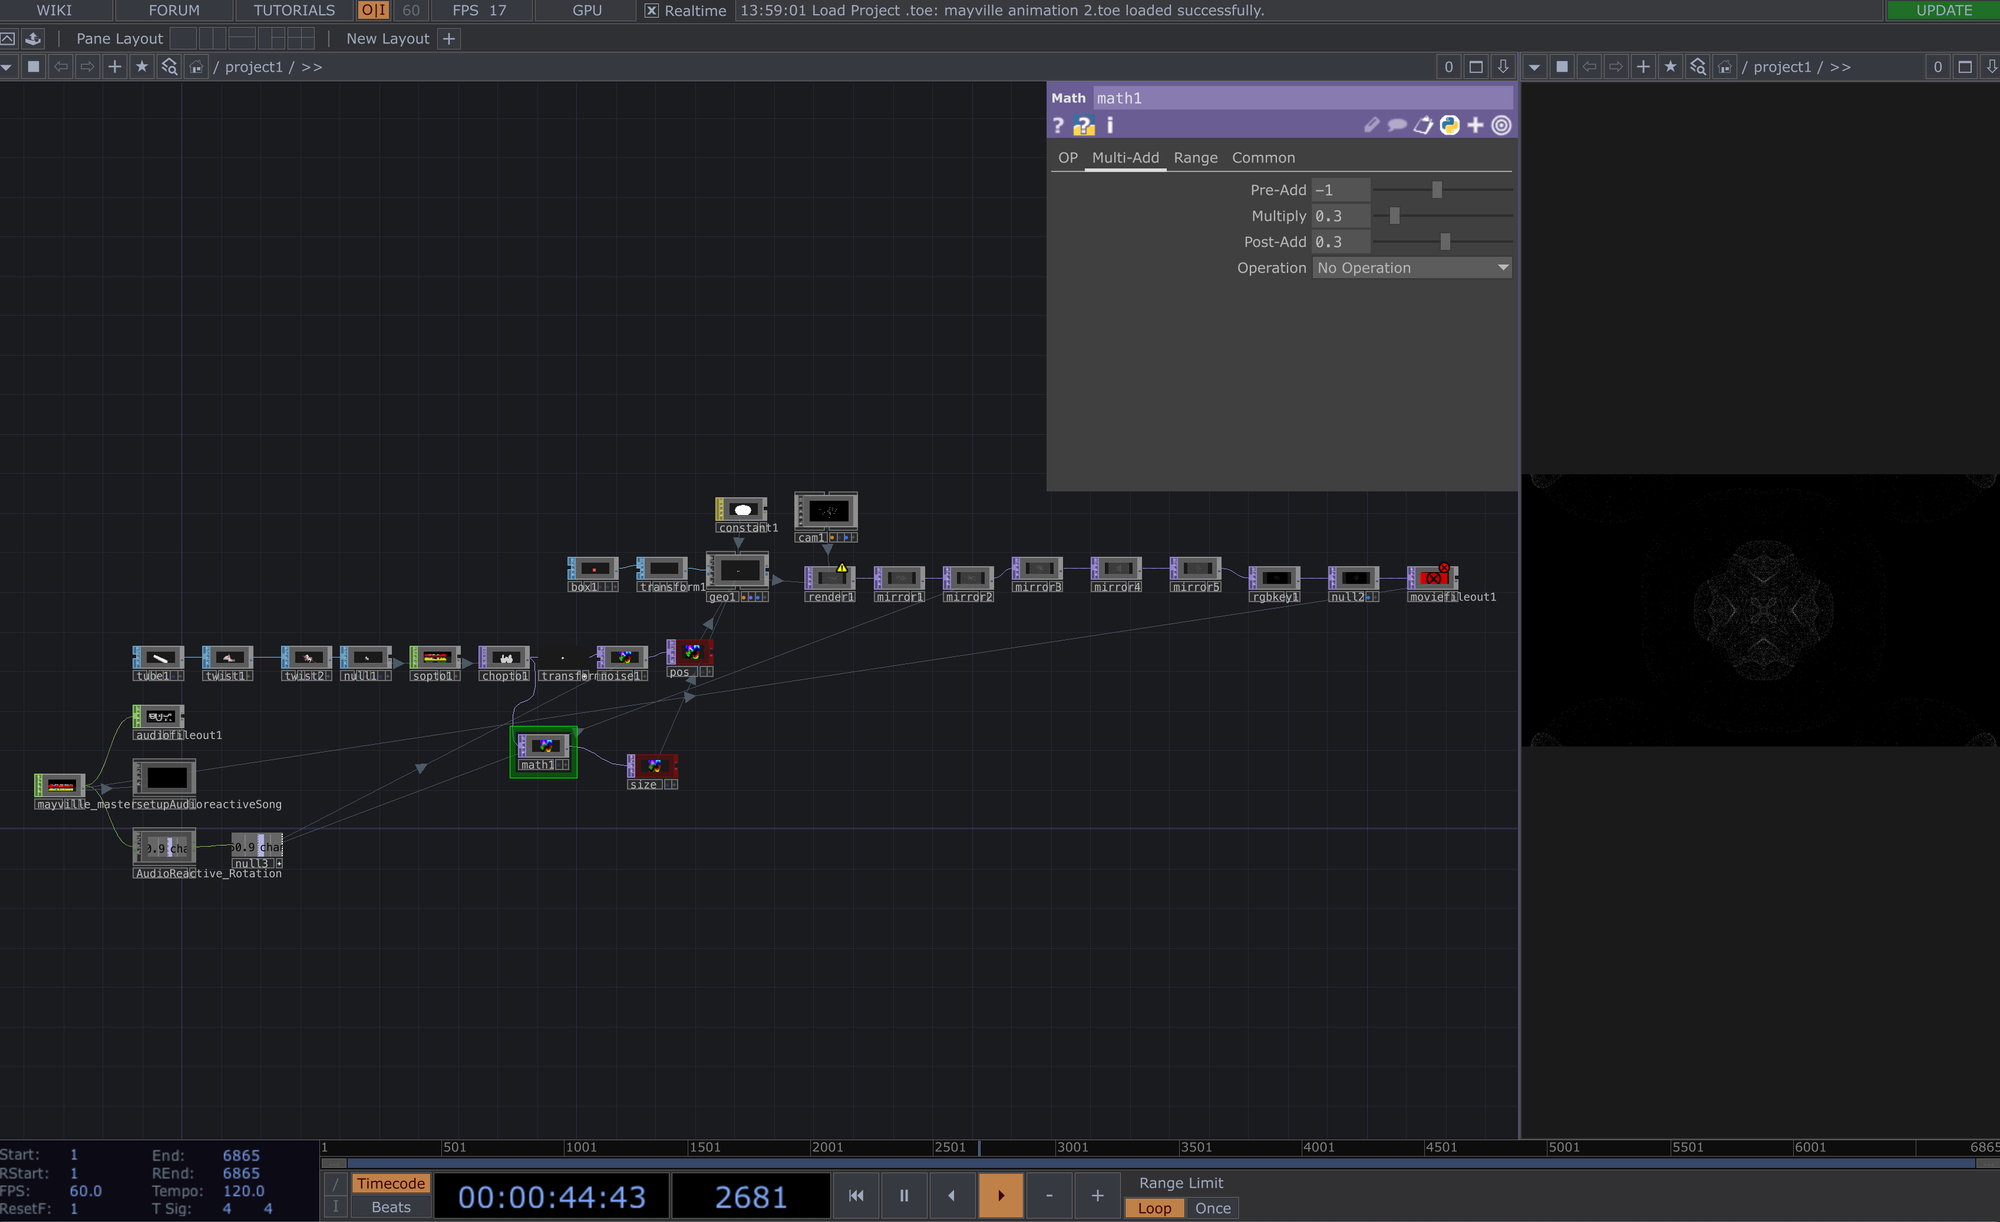Viewport: 2000px width, 1222px height.
Task: Click the comment speech bubble icon
Action: [x=1397, y=125]
